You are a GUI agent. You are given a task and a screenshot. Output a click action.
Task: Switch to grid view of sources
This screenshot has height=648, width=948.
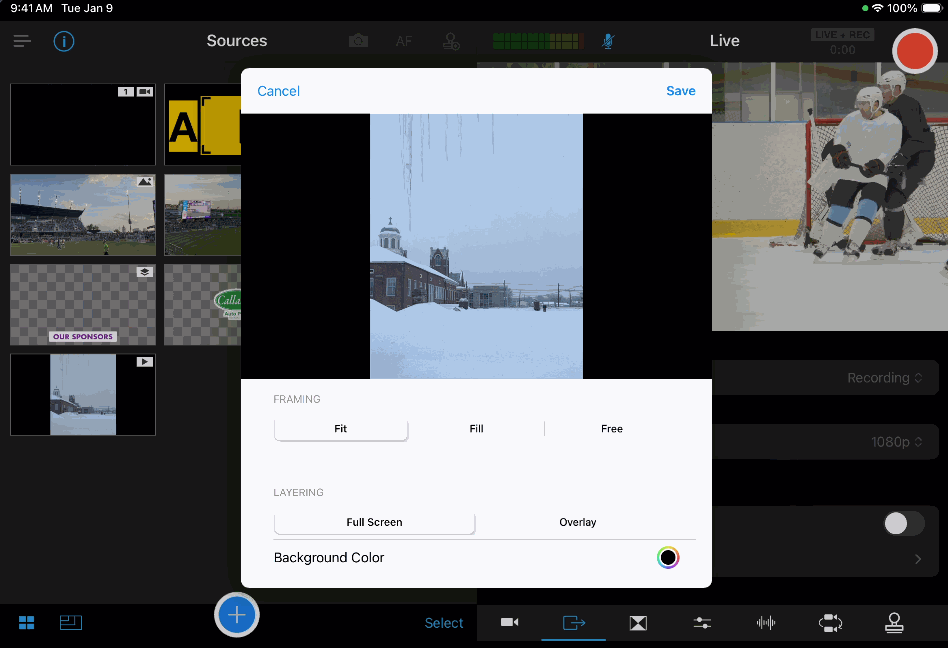[27, 623]
